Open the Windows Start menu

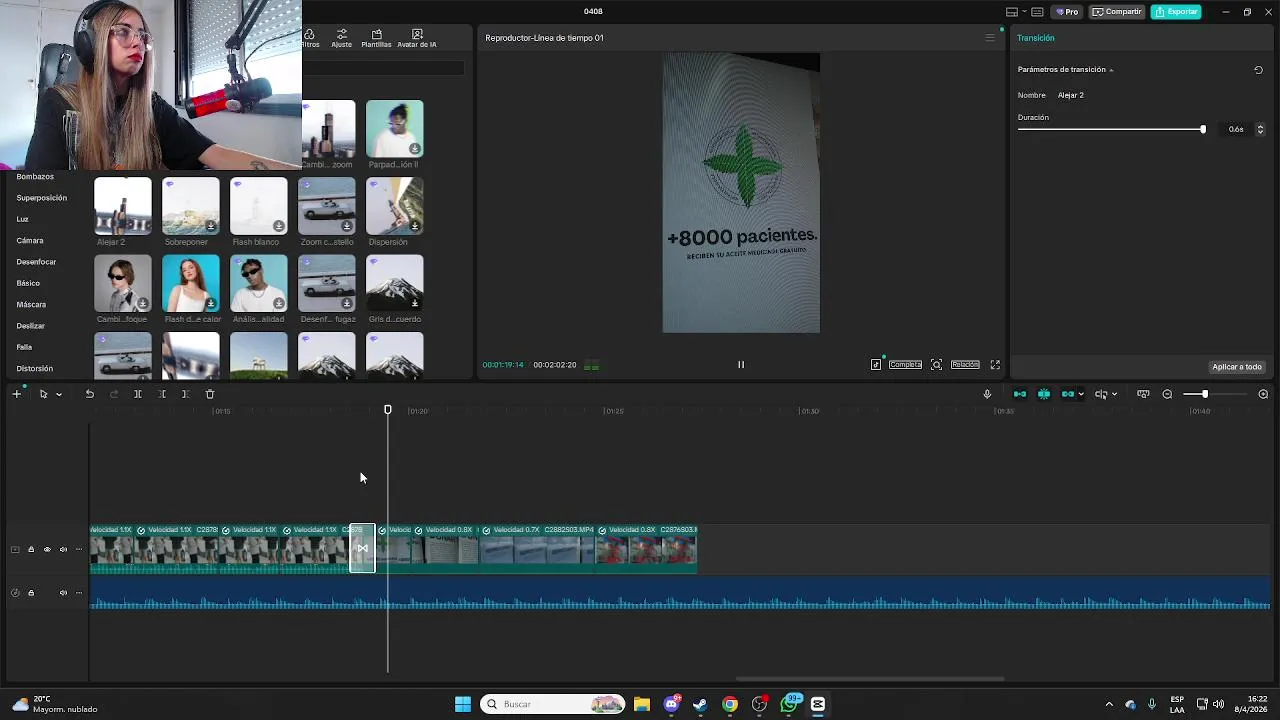[463, 704]
